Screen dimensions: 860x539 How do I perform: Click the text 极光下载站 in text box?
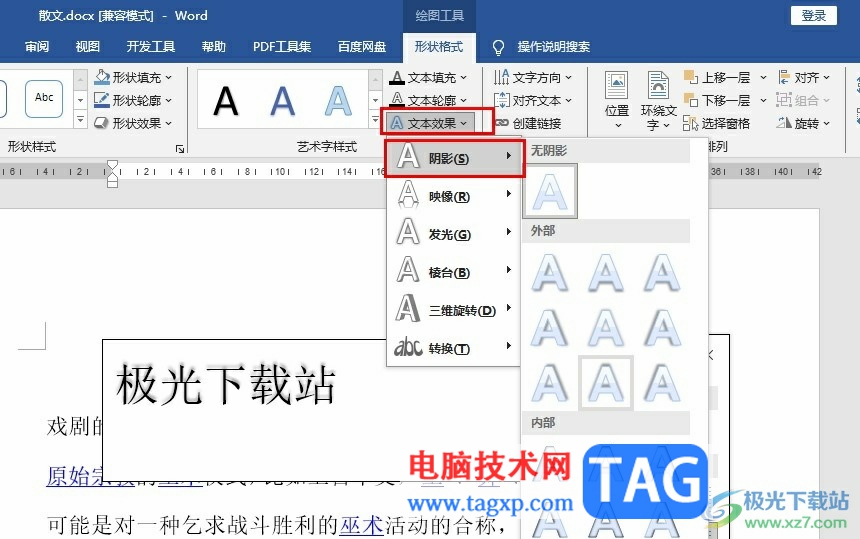pyautogui.click(x=225, y=385)
